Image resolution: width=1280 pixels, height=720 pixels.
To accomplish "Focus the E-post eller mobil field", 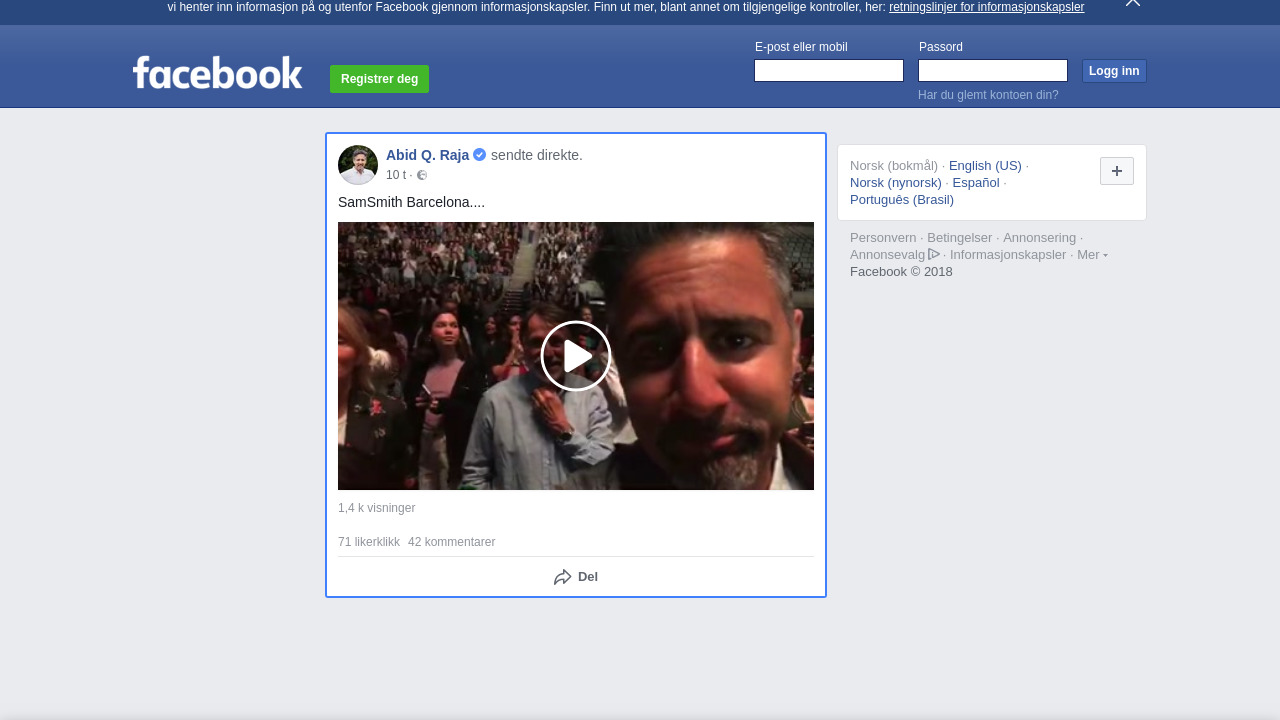I will pos(829,71).
